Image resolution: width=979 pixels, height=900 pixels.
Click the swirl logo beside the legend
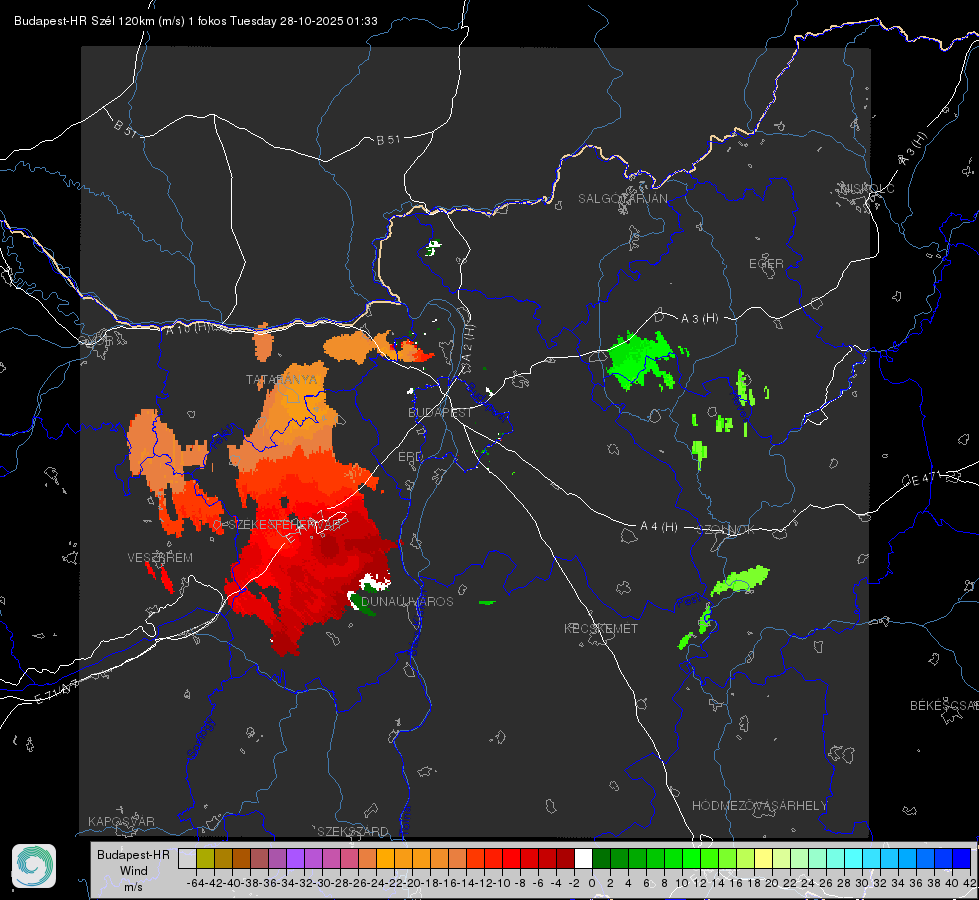[34, 866]
